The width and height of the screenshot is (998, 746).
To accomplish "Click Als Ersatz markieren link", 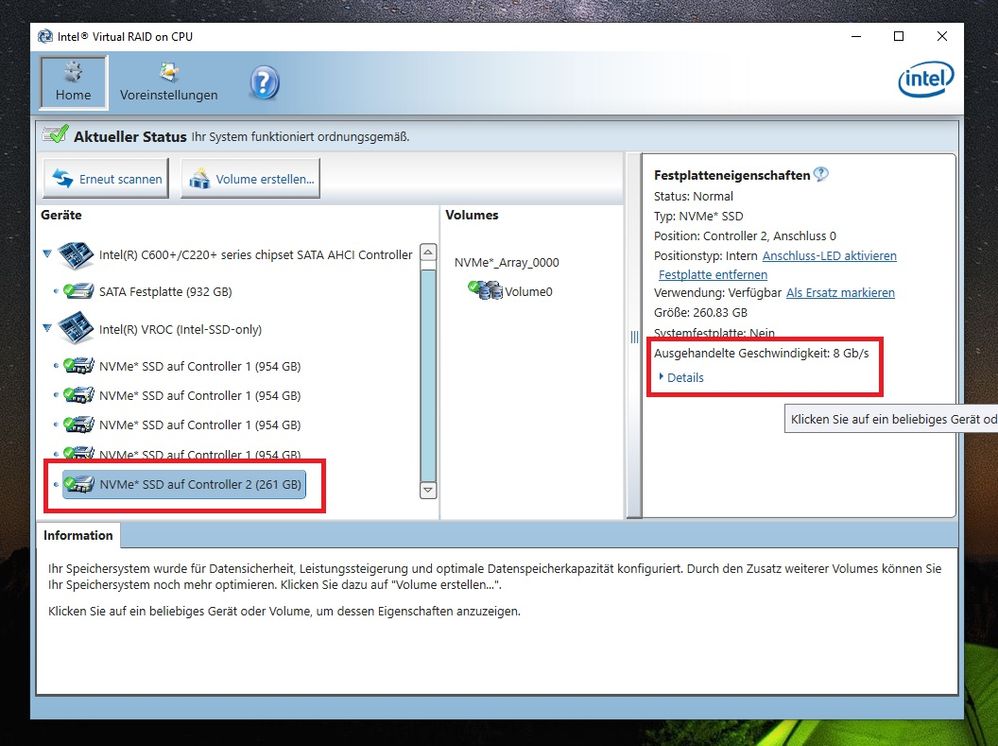I will coord(840,293).
